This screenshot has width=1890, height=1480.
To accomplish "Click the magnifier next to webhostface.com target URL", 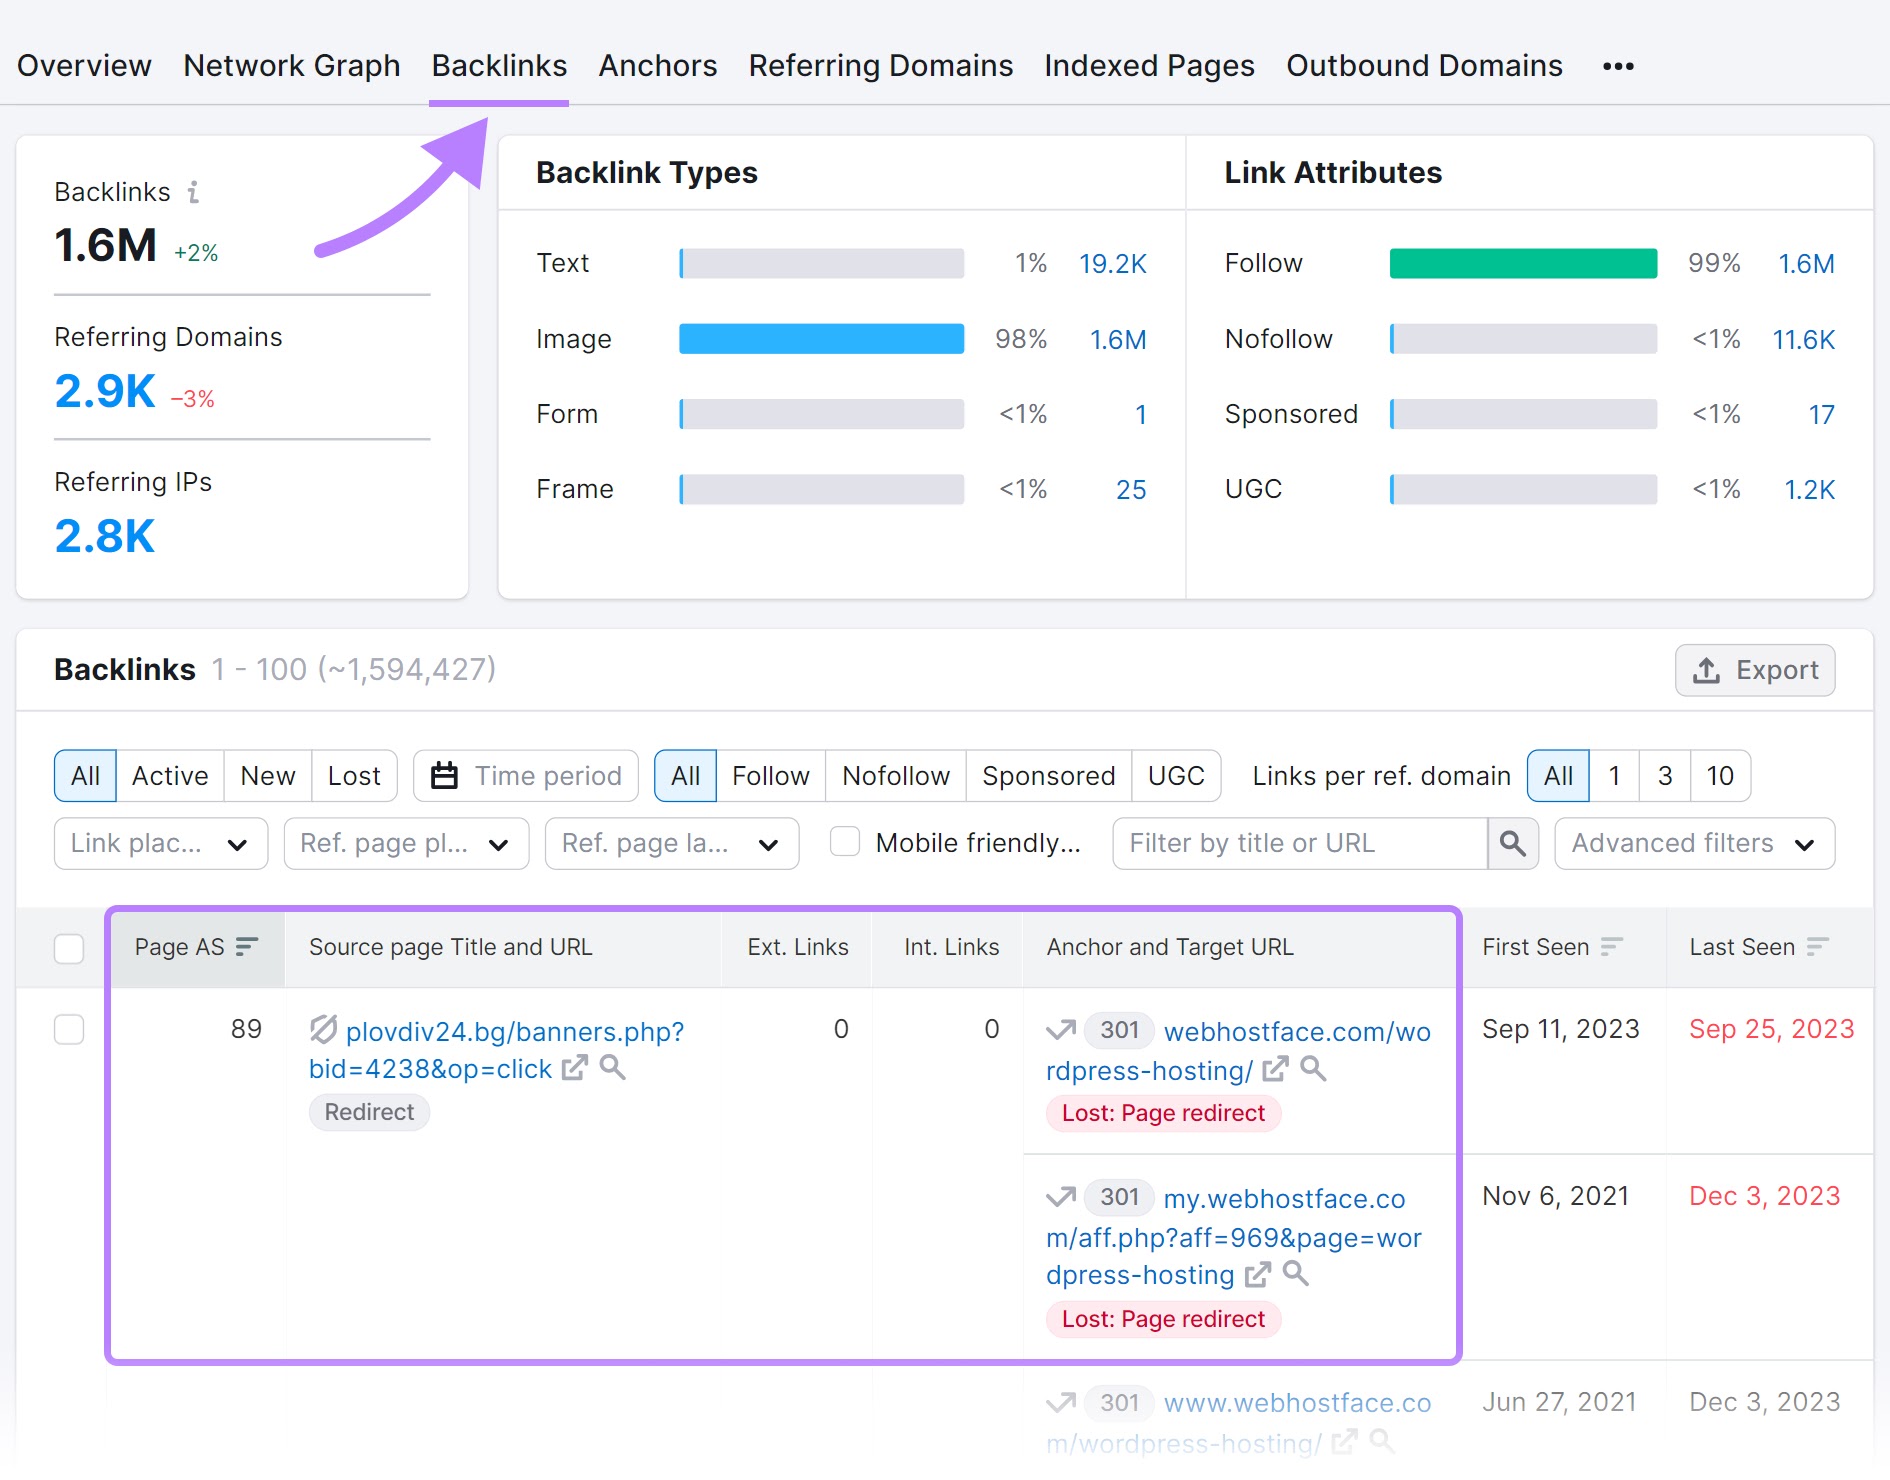I will (1314, 1071).
